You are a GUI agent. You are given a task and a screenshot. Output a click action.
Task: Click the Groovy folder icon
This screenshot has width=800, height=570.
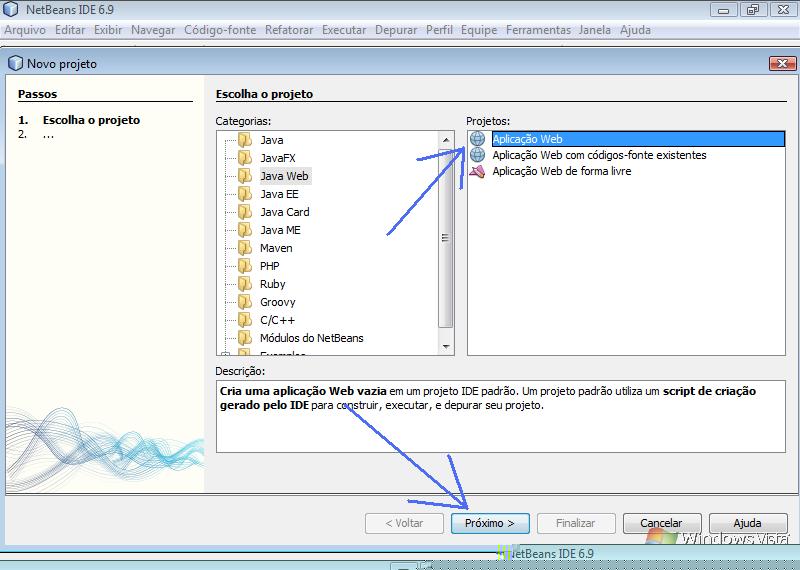pos(245,302)
